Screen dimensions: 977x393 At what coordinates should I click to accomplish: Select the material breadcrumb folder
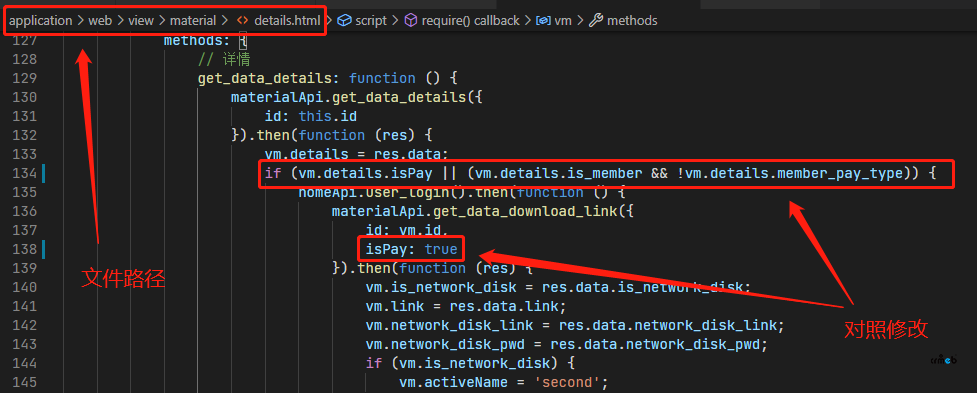[x=193, y=21]
